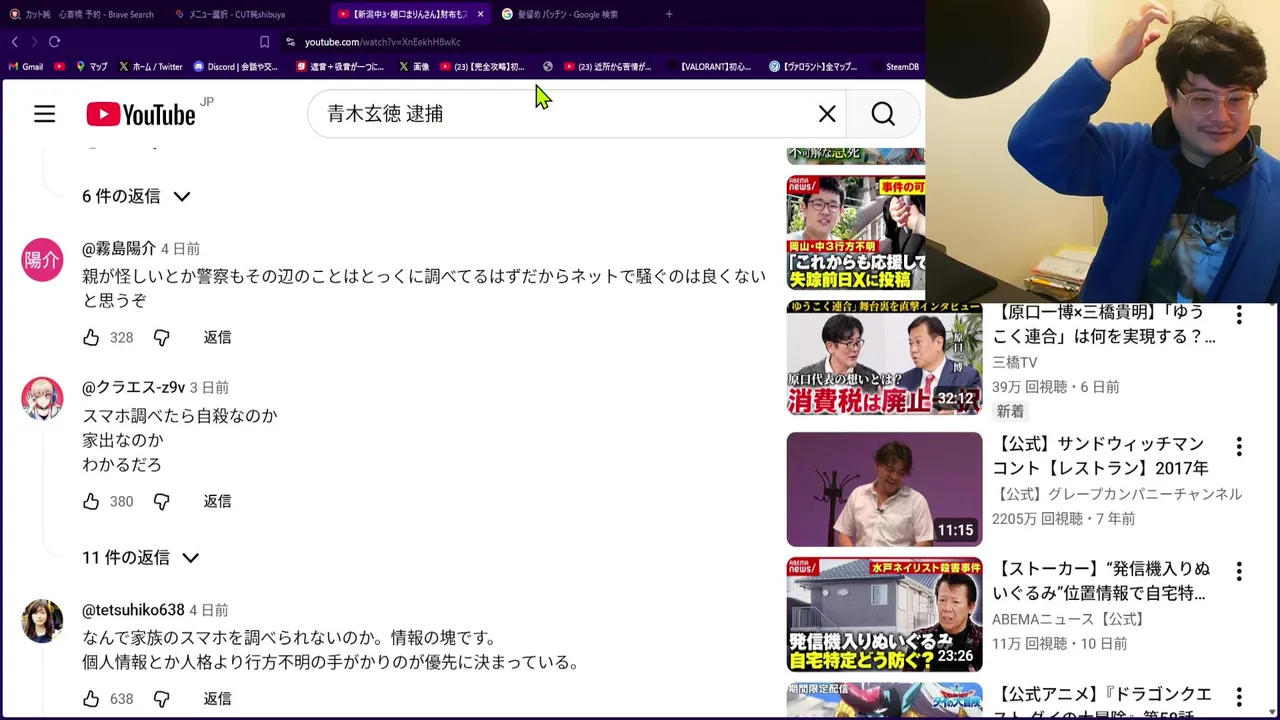Open the @クラエス-z9v channel name
The image size is (1280, 720).
[133, 387]
